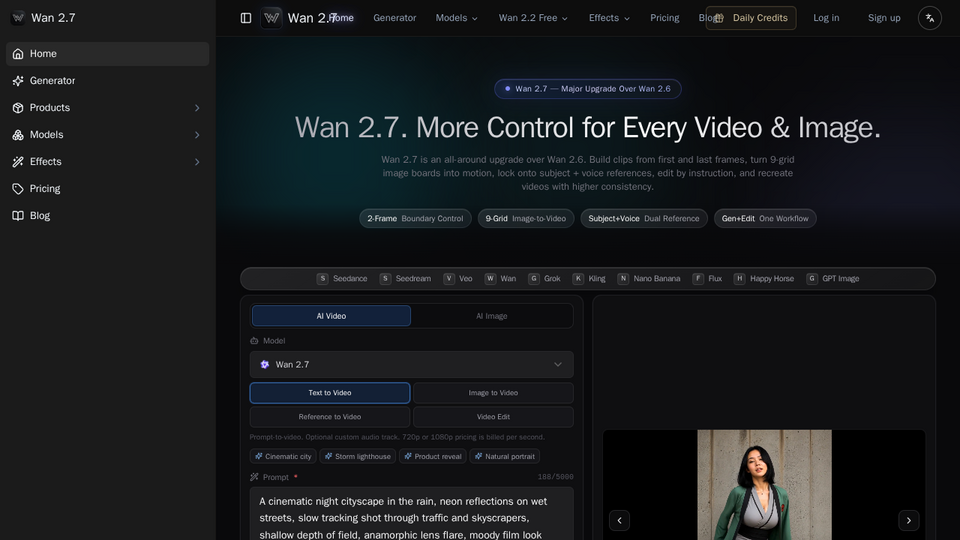This screenshot has height=540, width=960.
Task: Apply the Natural portrait prompt preset
Action: point(505,456)
